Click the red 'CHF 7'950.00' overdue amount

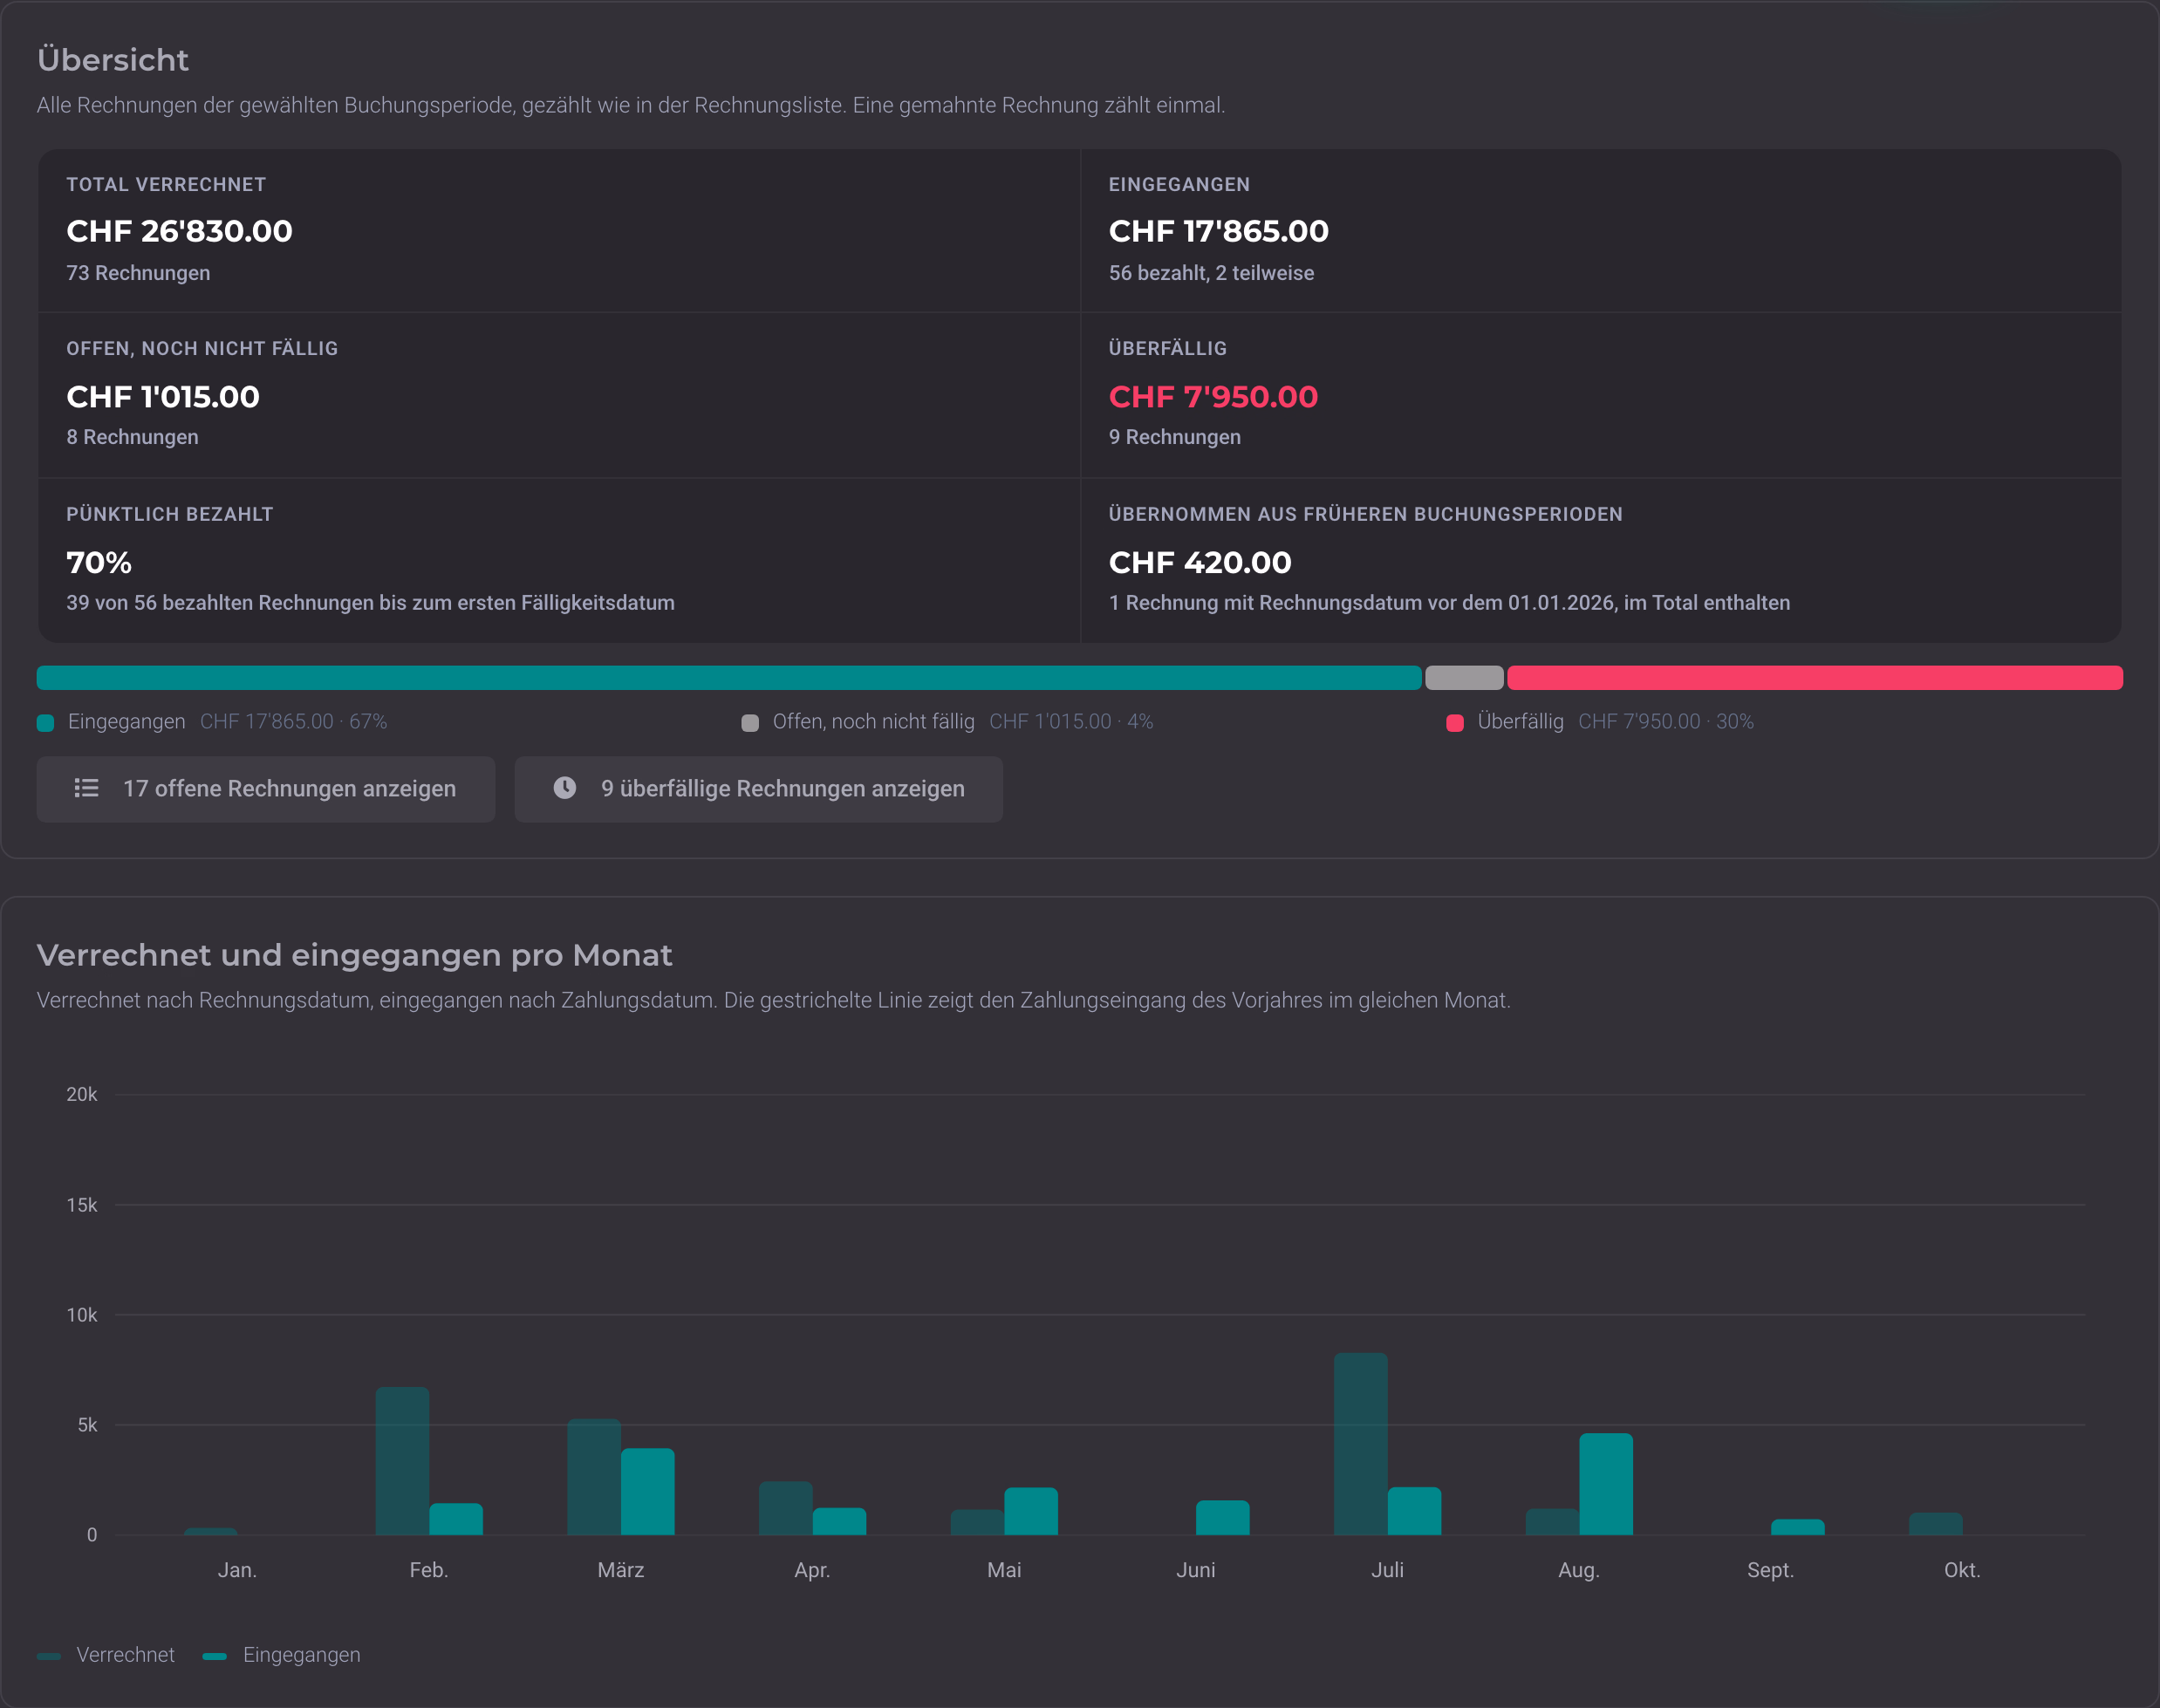coord(1214,397)
